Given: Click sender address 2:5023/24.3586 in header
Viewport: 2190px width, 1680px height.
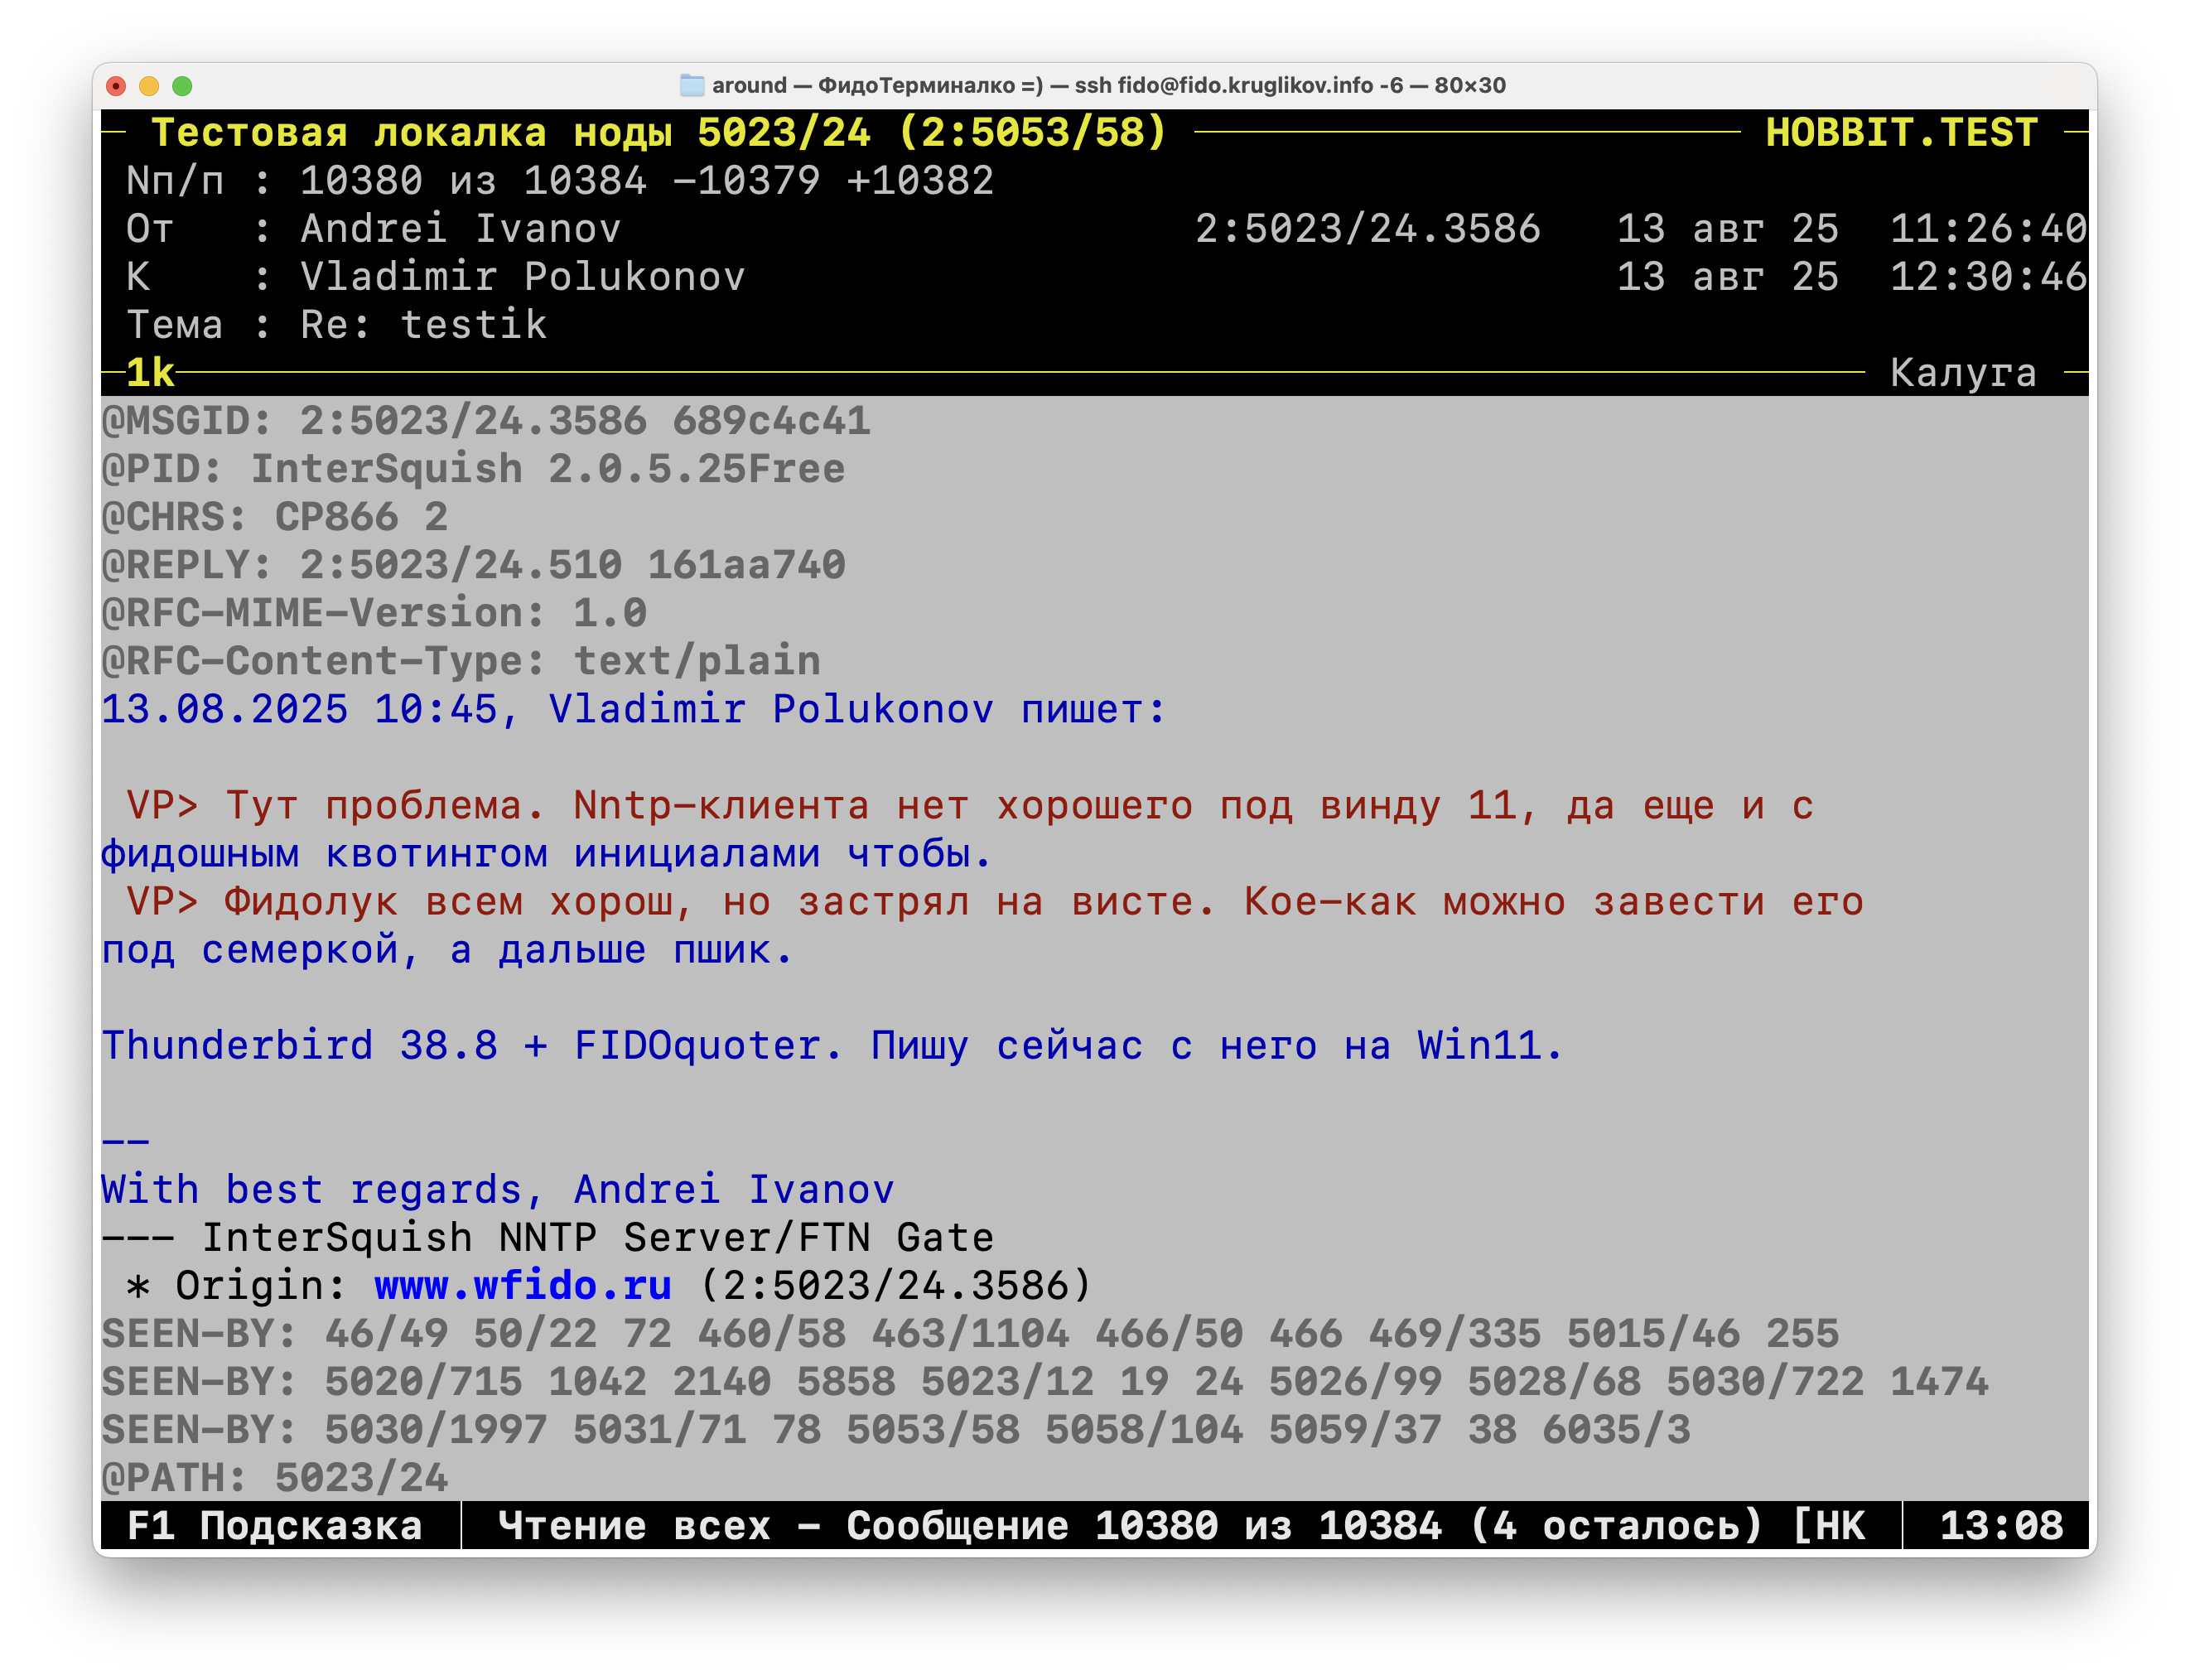Looking at the screenshot, I should [1367, 229].
